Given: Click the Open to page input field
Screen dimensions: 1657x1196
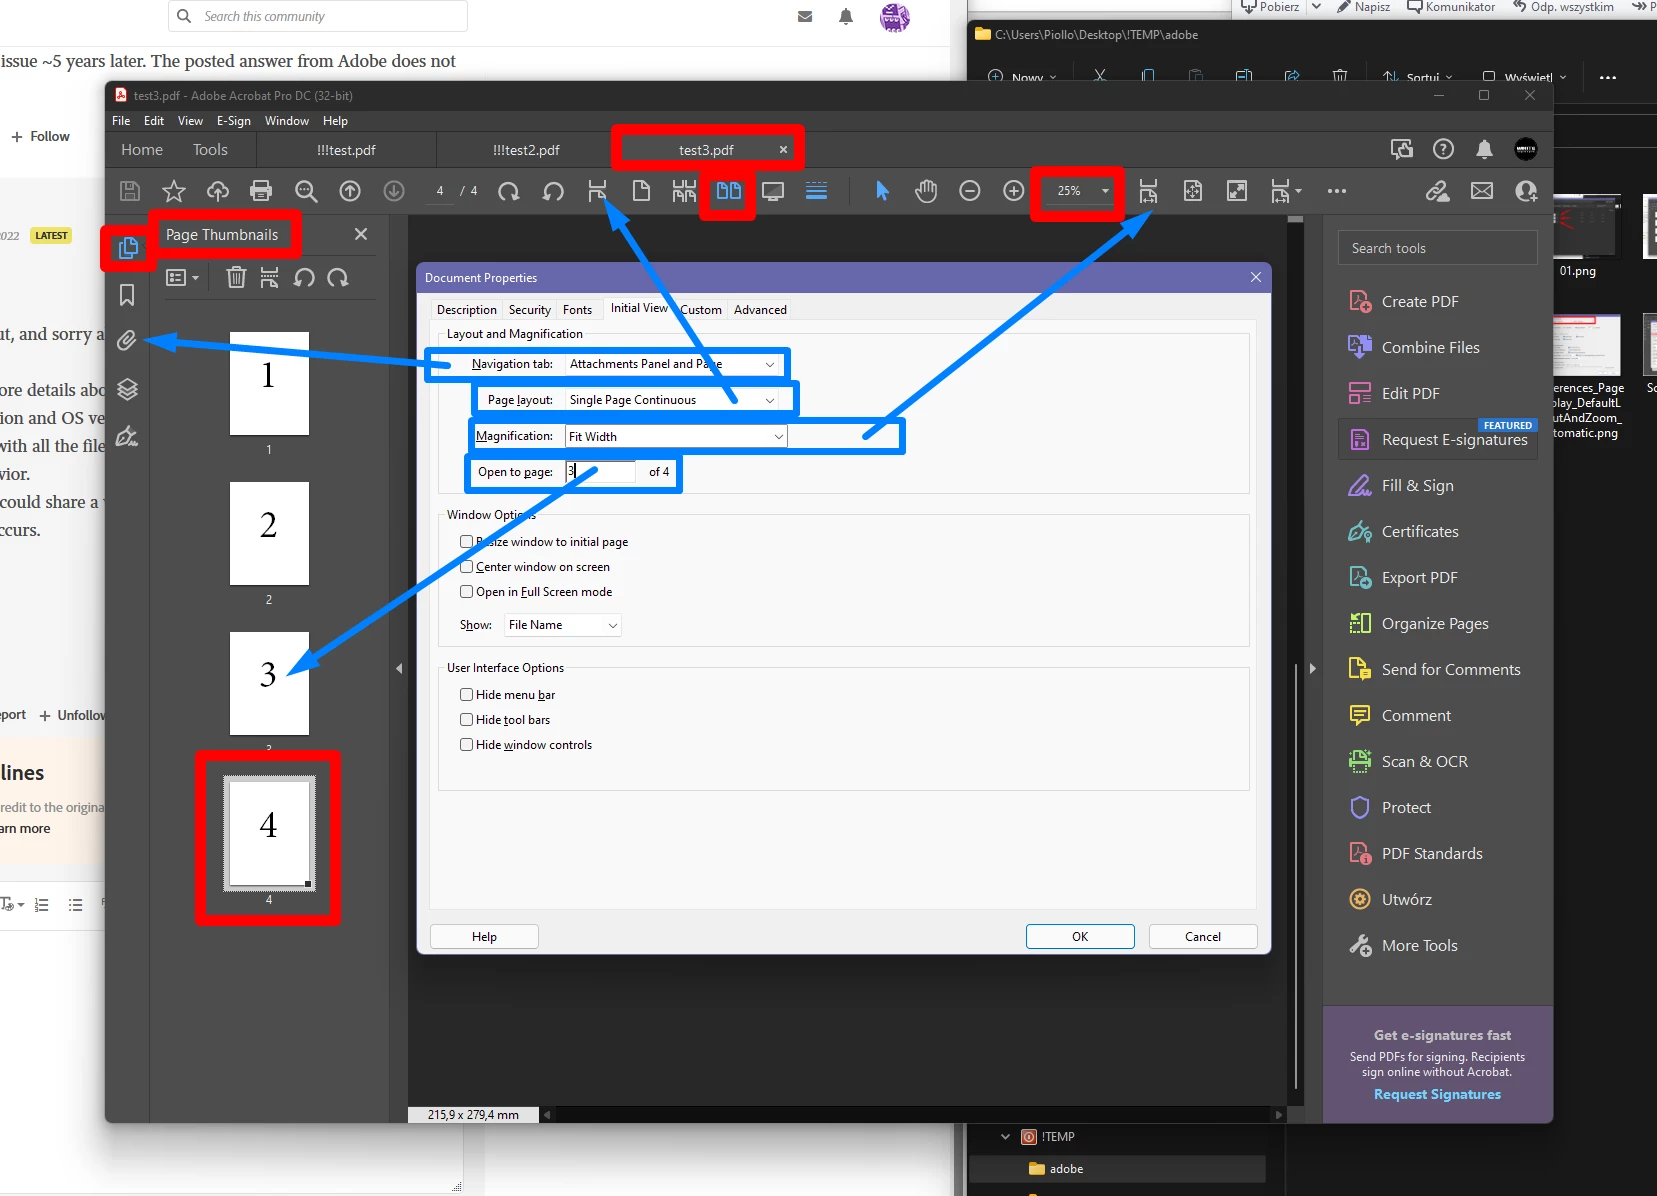Looking at the screenshot, I should (x=600, y=472).
